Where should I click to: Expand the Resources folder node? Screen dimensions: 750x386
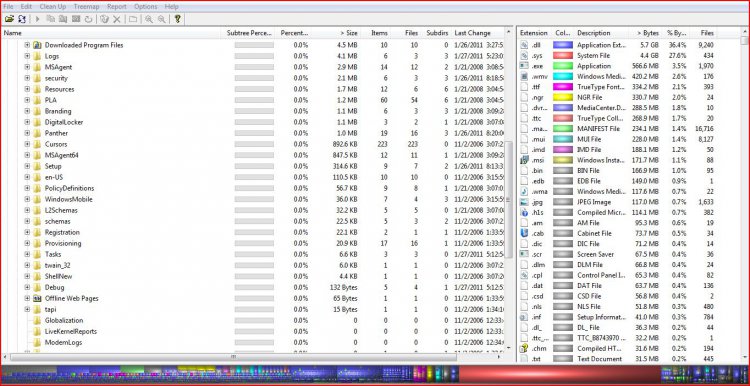coord(27,89)
